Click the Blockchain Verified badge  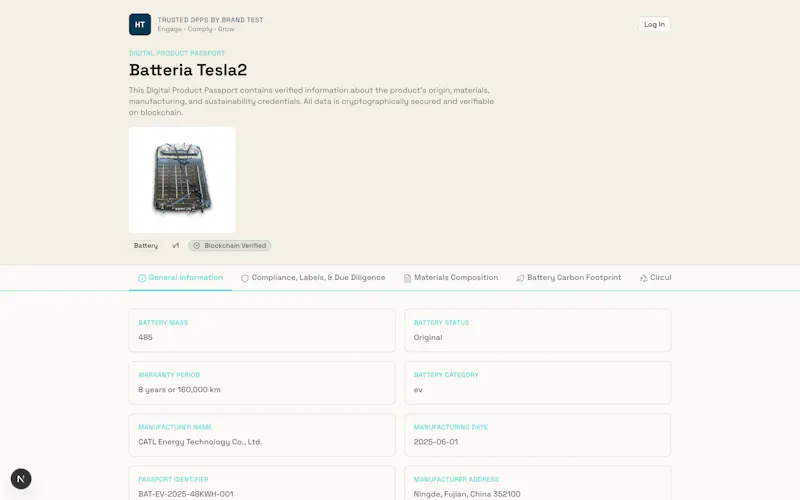coord(230,245)
